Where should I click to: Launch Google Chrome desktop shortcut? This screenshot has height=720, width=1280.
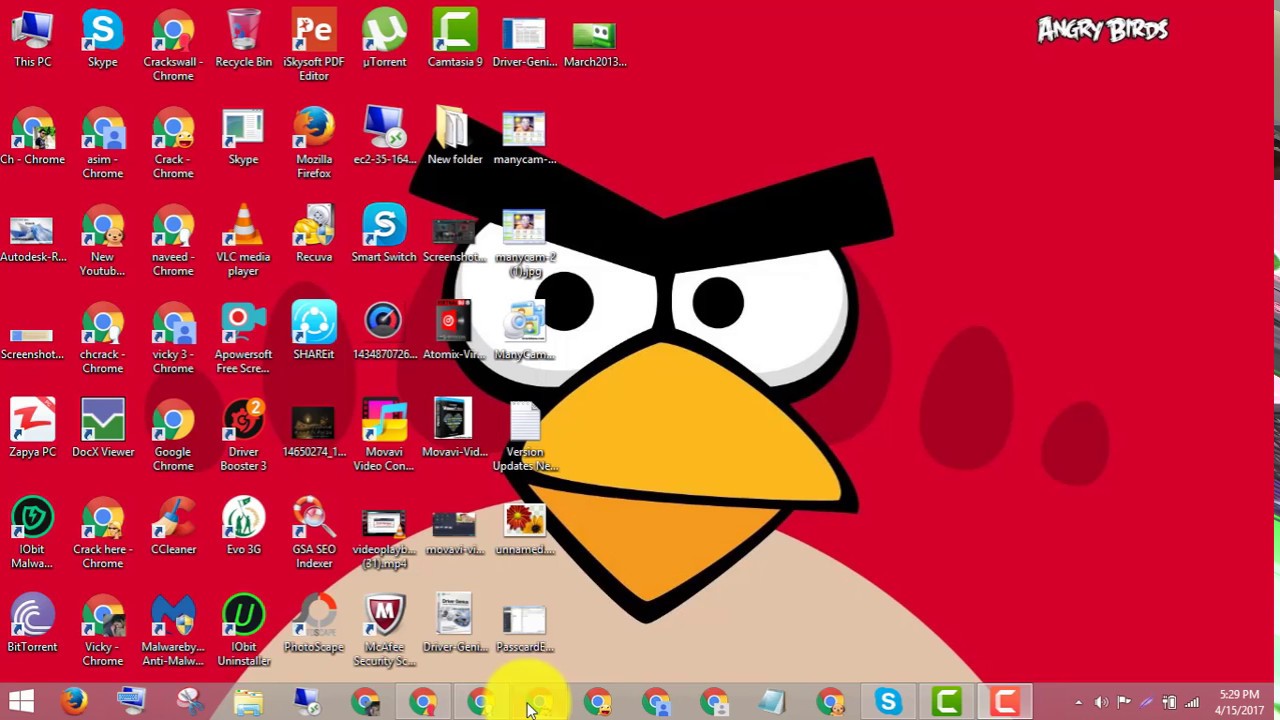click(x=173, y=435)
